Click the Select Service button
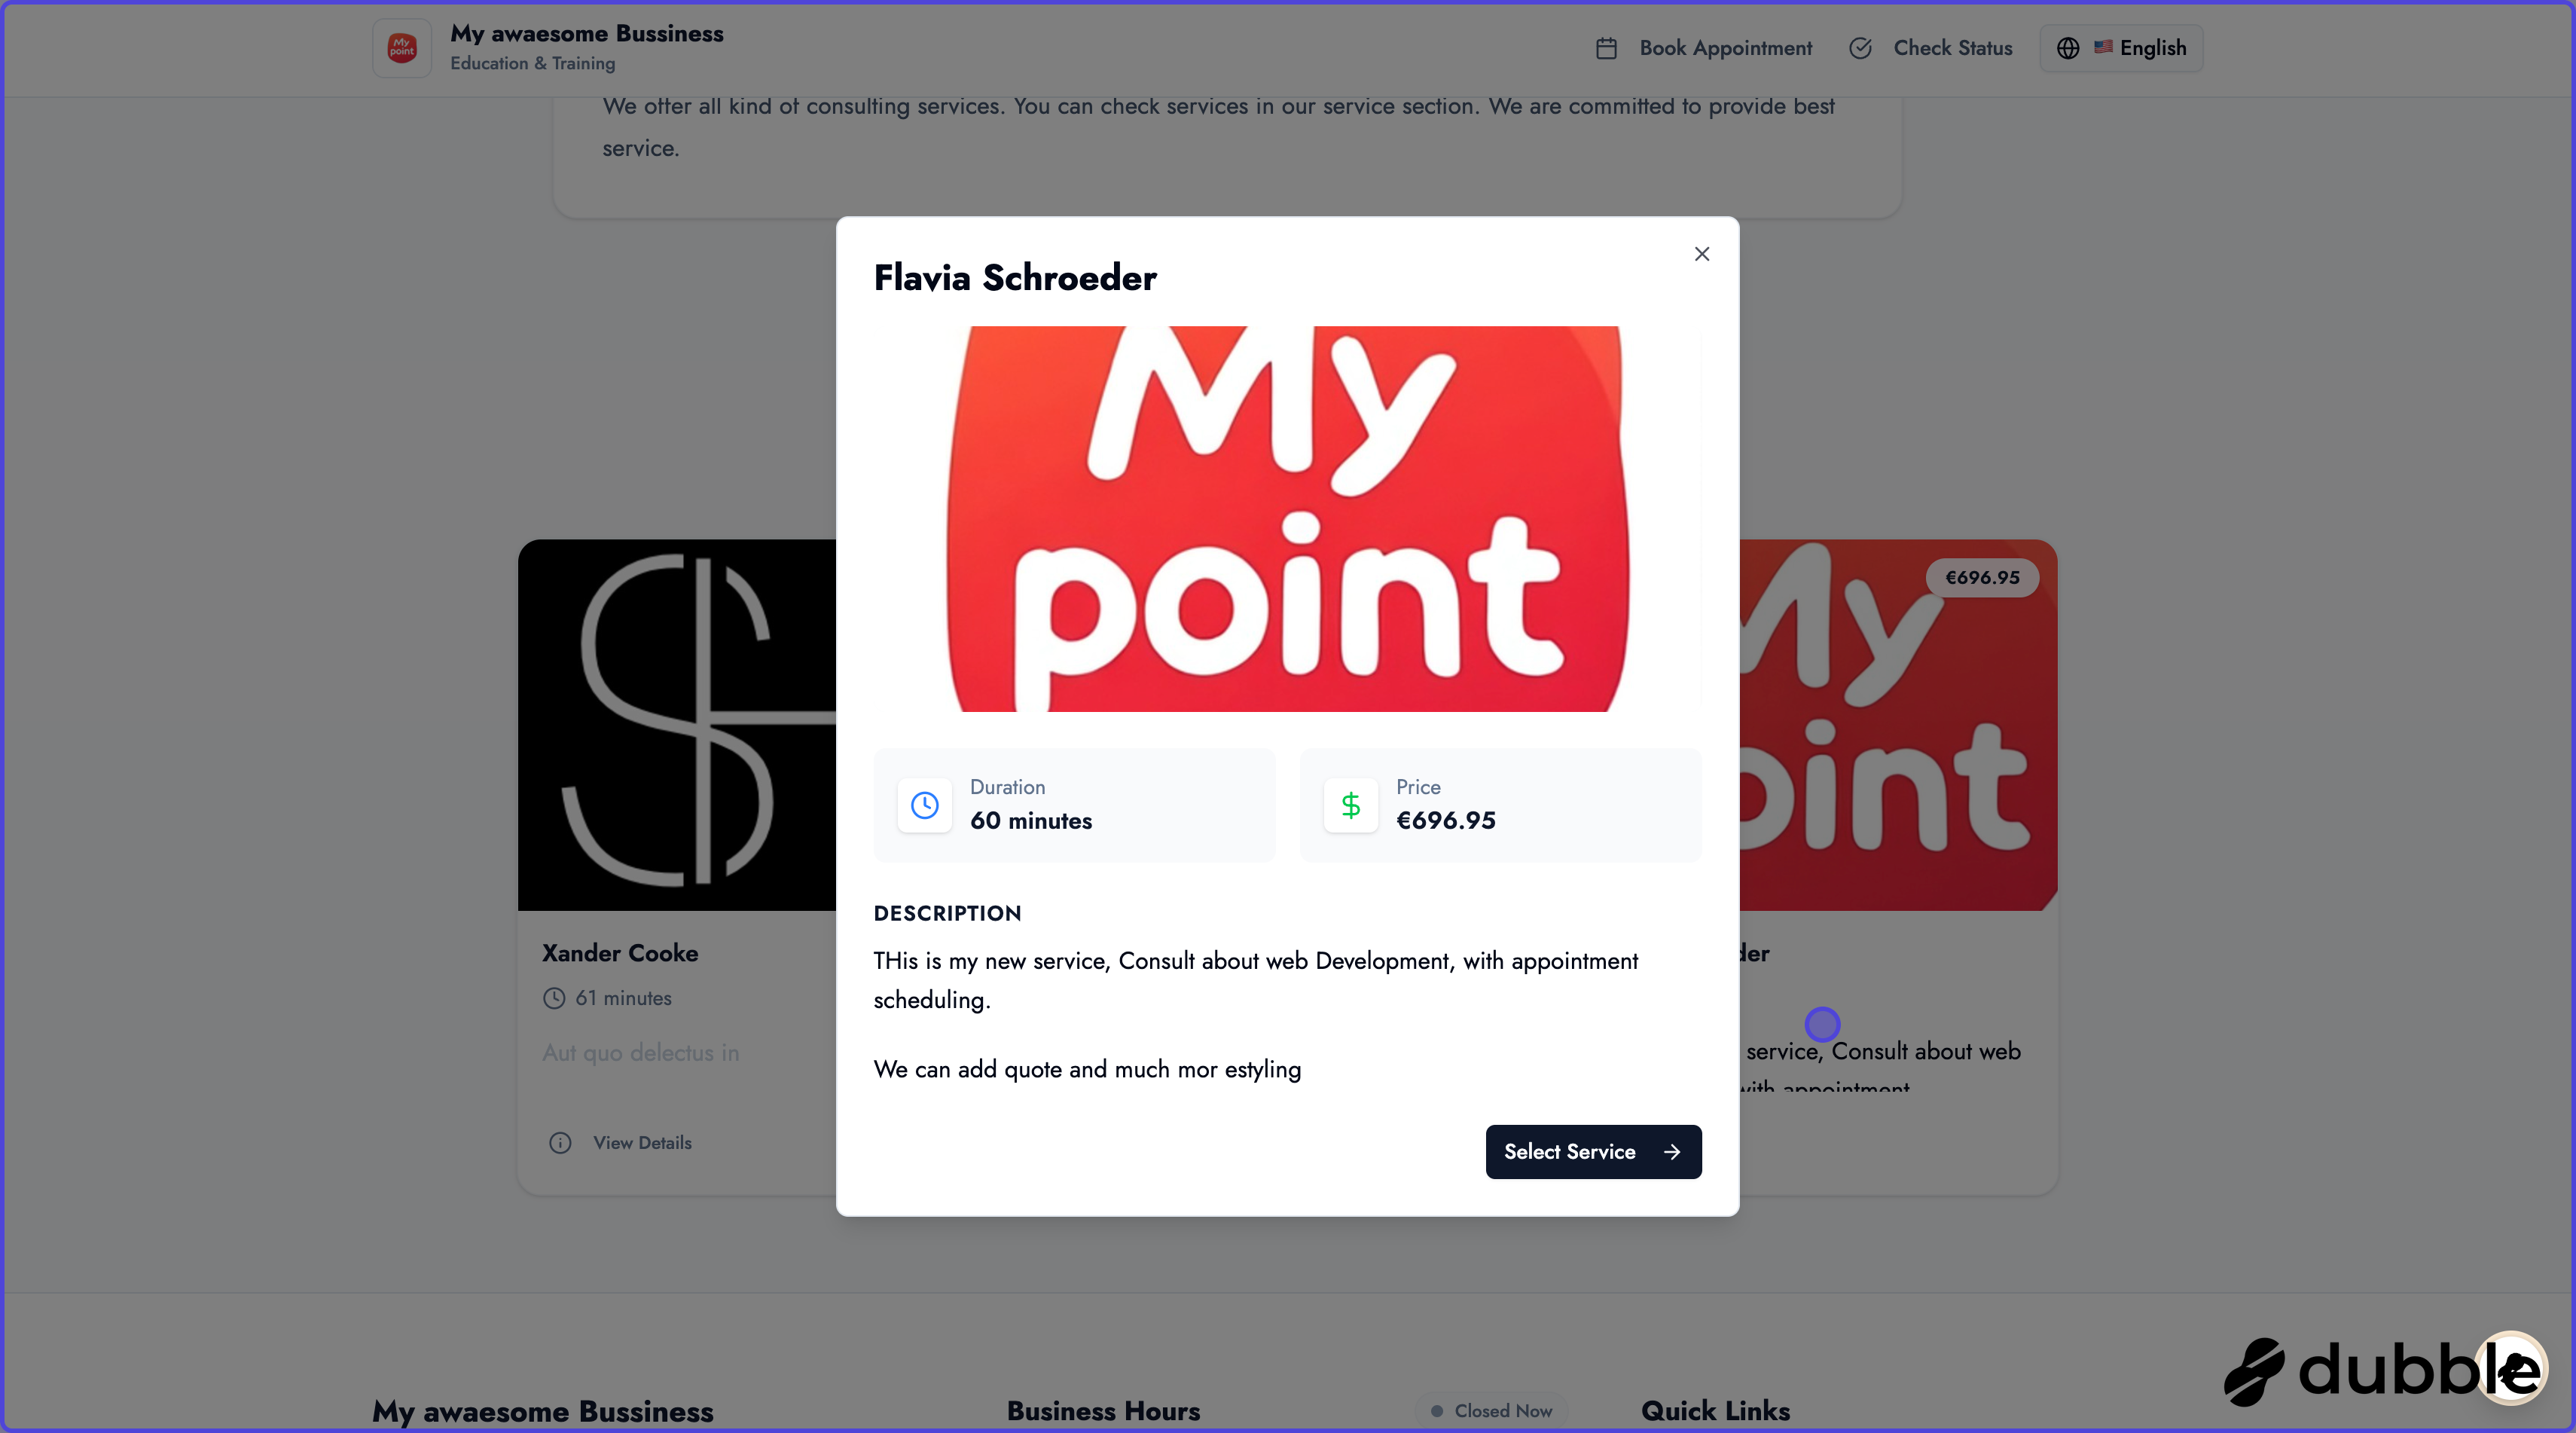The height and width of the screenshot is (1433, 2576). point(1593,1151)
